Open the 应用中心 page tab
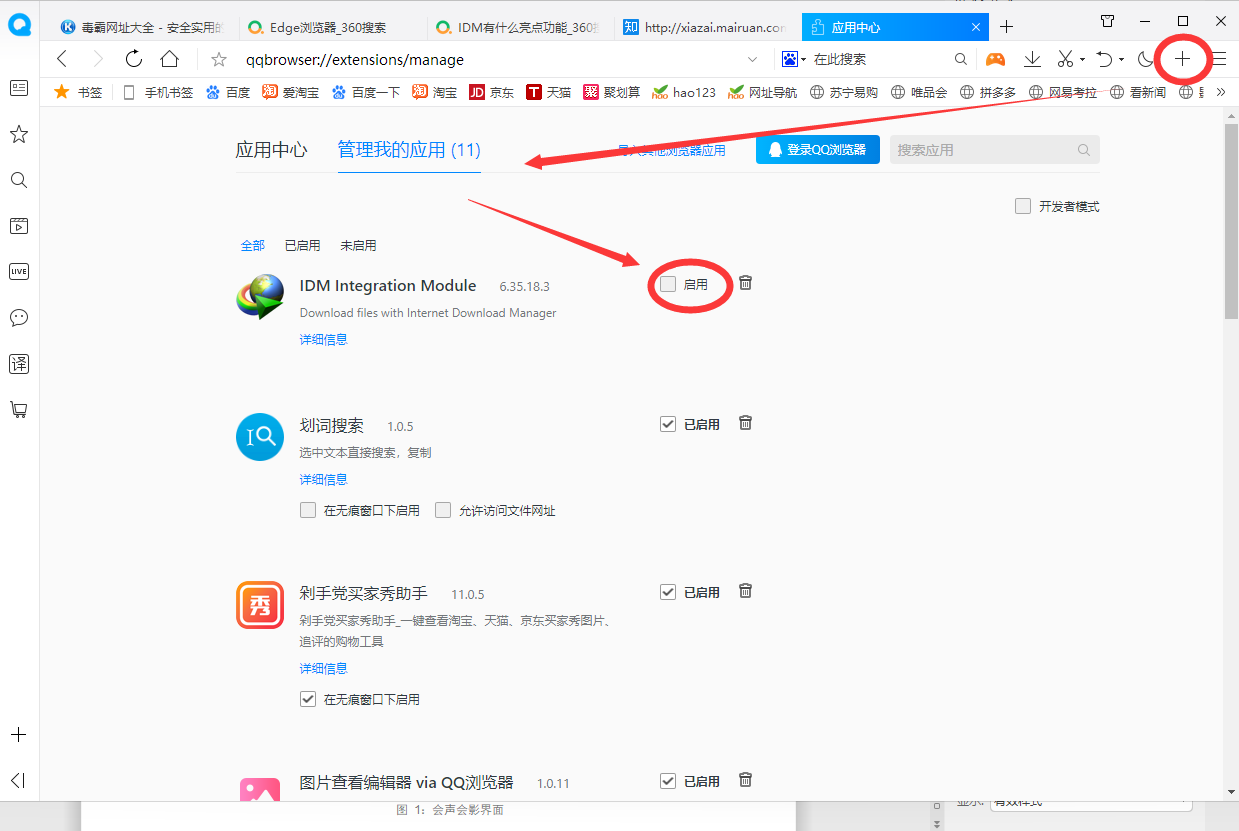This screenshot has height=831, width=1239. (894, 27)
